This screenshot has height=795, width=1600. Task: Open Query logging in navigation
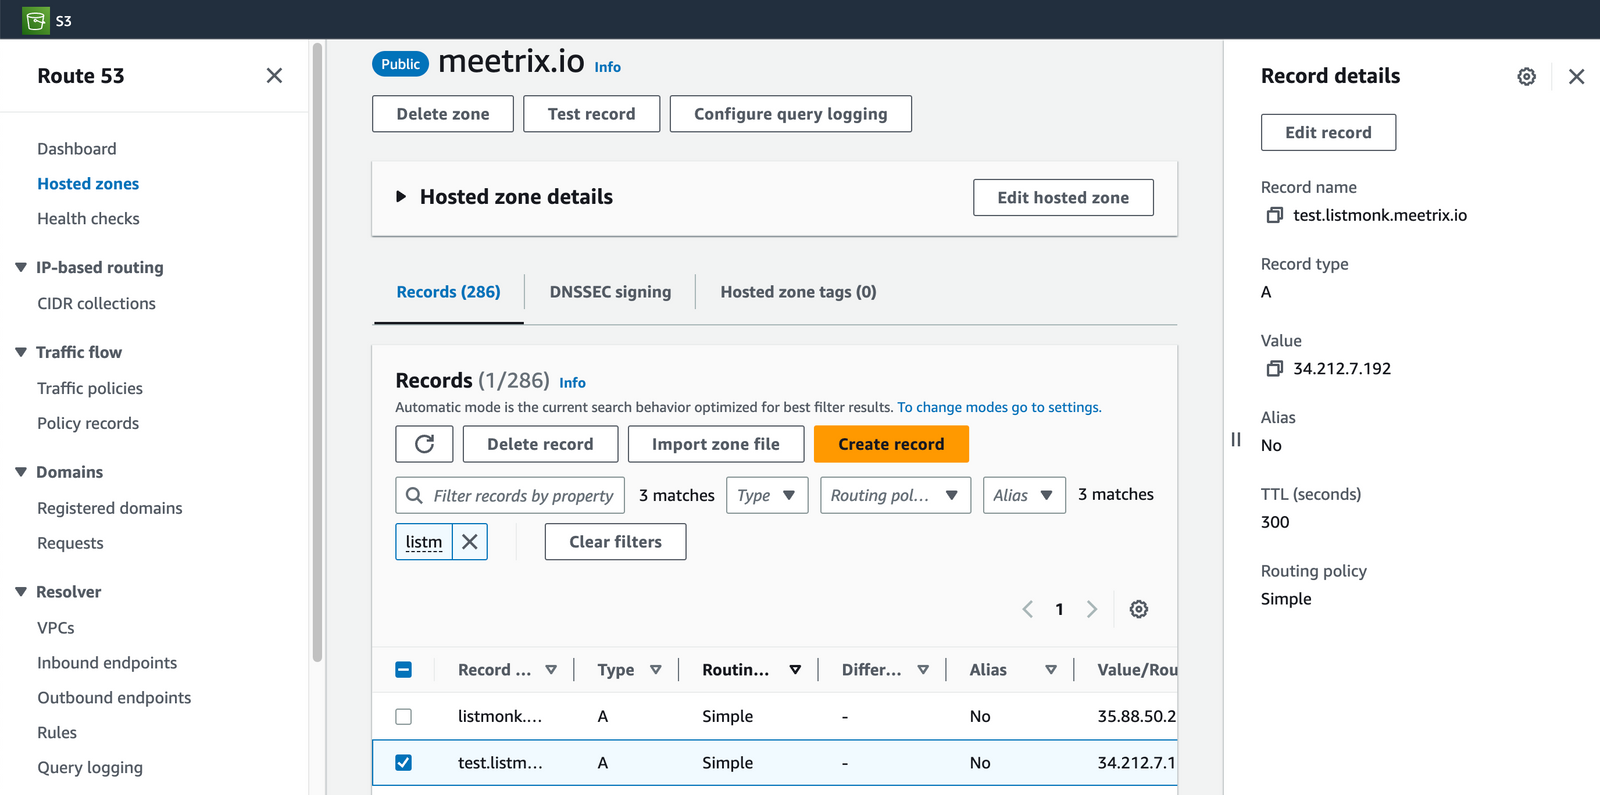[90, 768]
